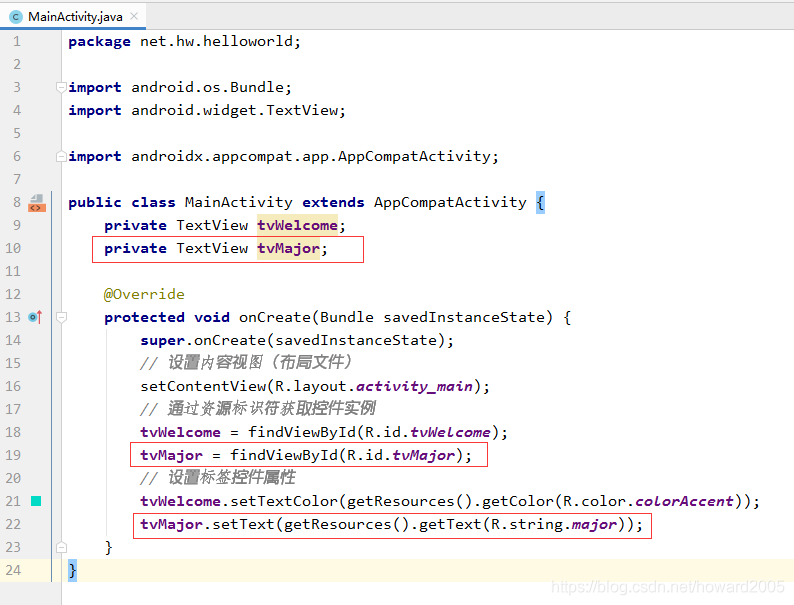Click 'setText' method call on line 22
794x605 pixels.
pos(243,524)
